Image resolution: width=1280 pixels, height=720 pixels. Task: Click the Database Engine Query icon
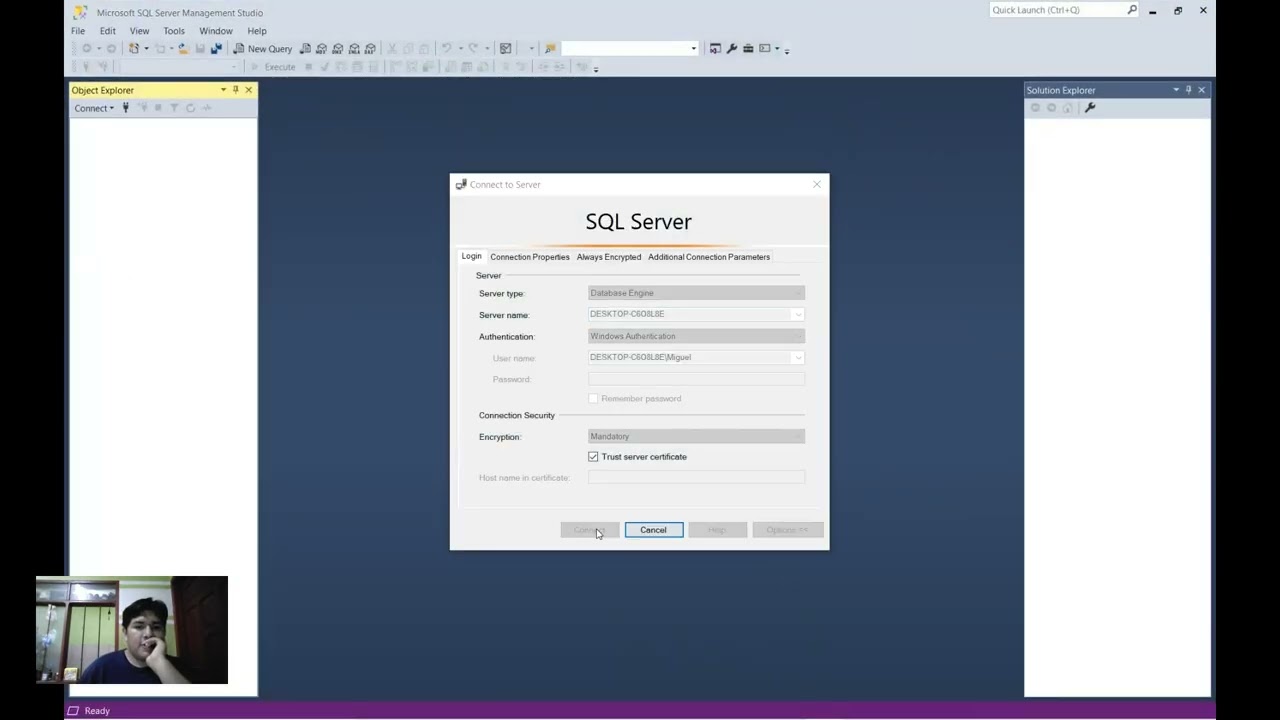click(x=305, y=48)
